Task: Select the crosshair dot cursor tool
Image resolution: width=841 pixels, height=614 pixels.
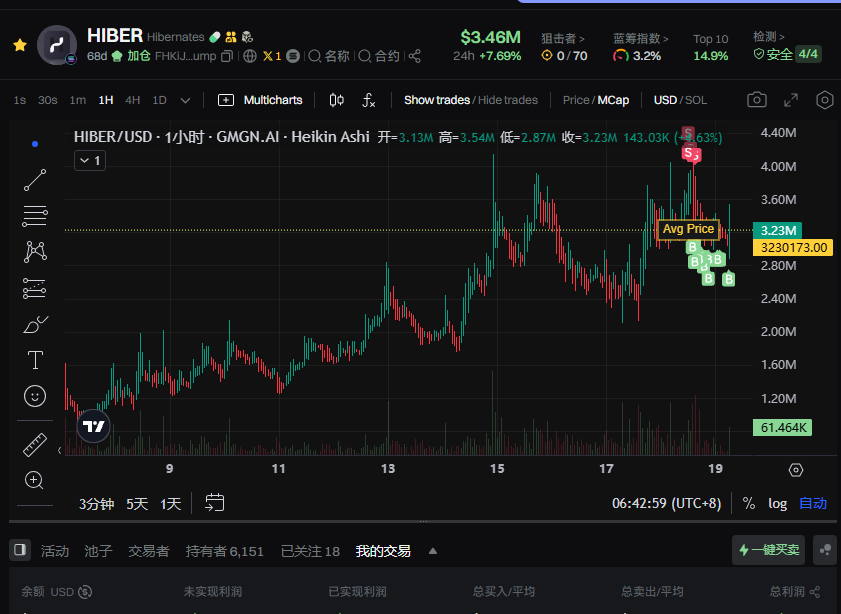Action: (x=35, y=144)
